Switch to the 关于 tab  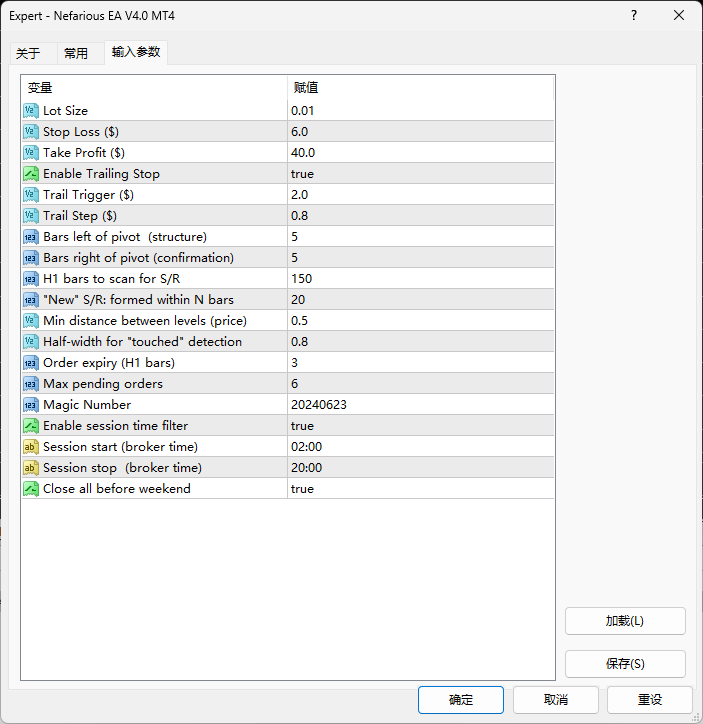(28, 53)
